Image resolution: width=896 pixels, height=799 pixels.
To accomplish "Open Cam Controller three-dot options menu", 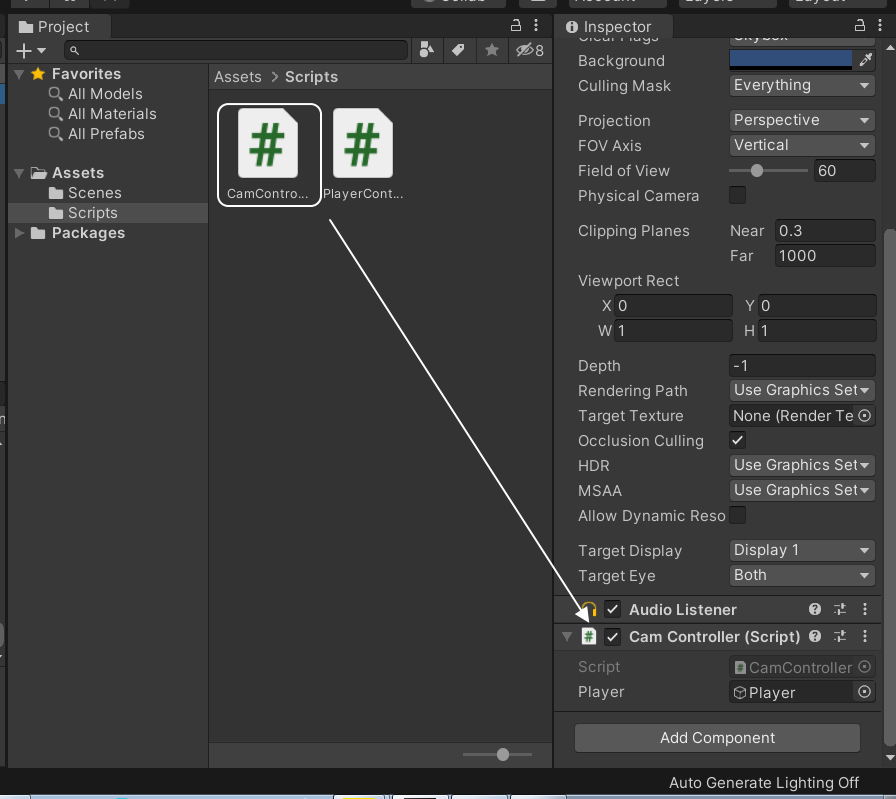I will [x=865, y=636].
